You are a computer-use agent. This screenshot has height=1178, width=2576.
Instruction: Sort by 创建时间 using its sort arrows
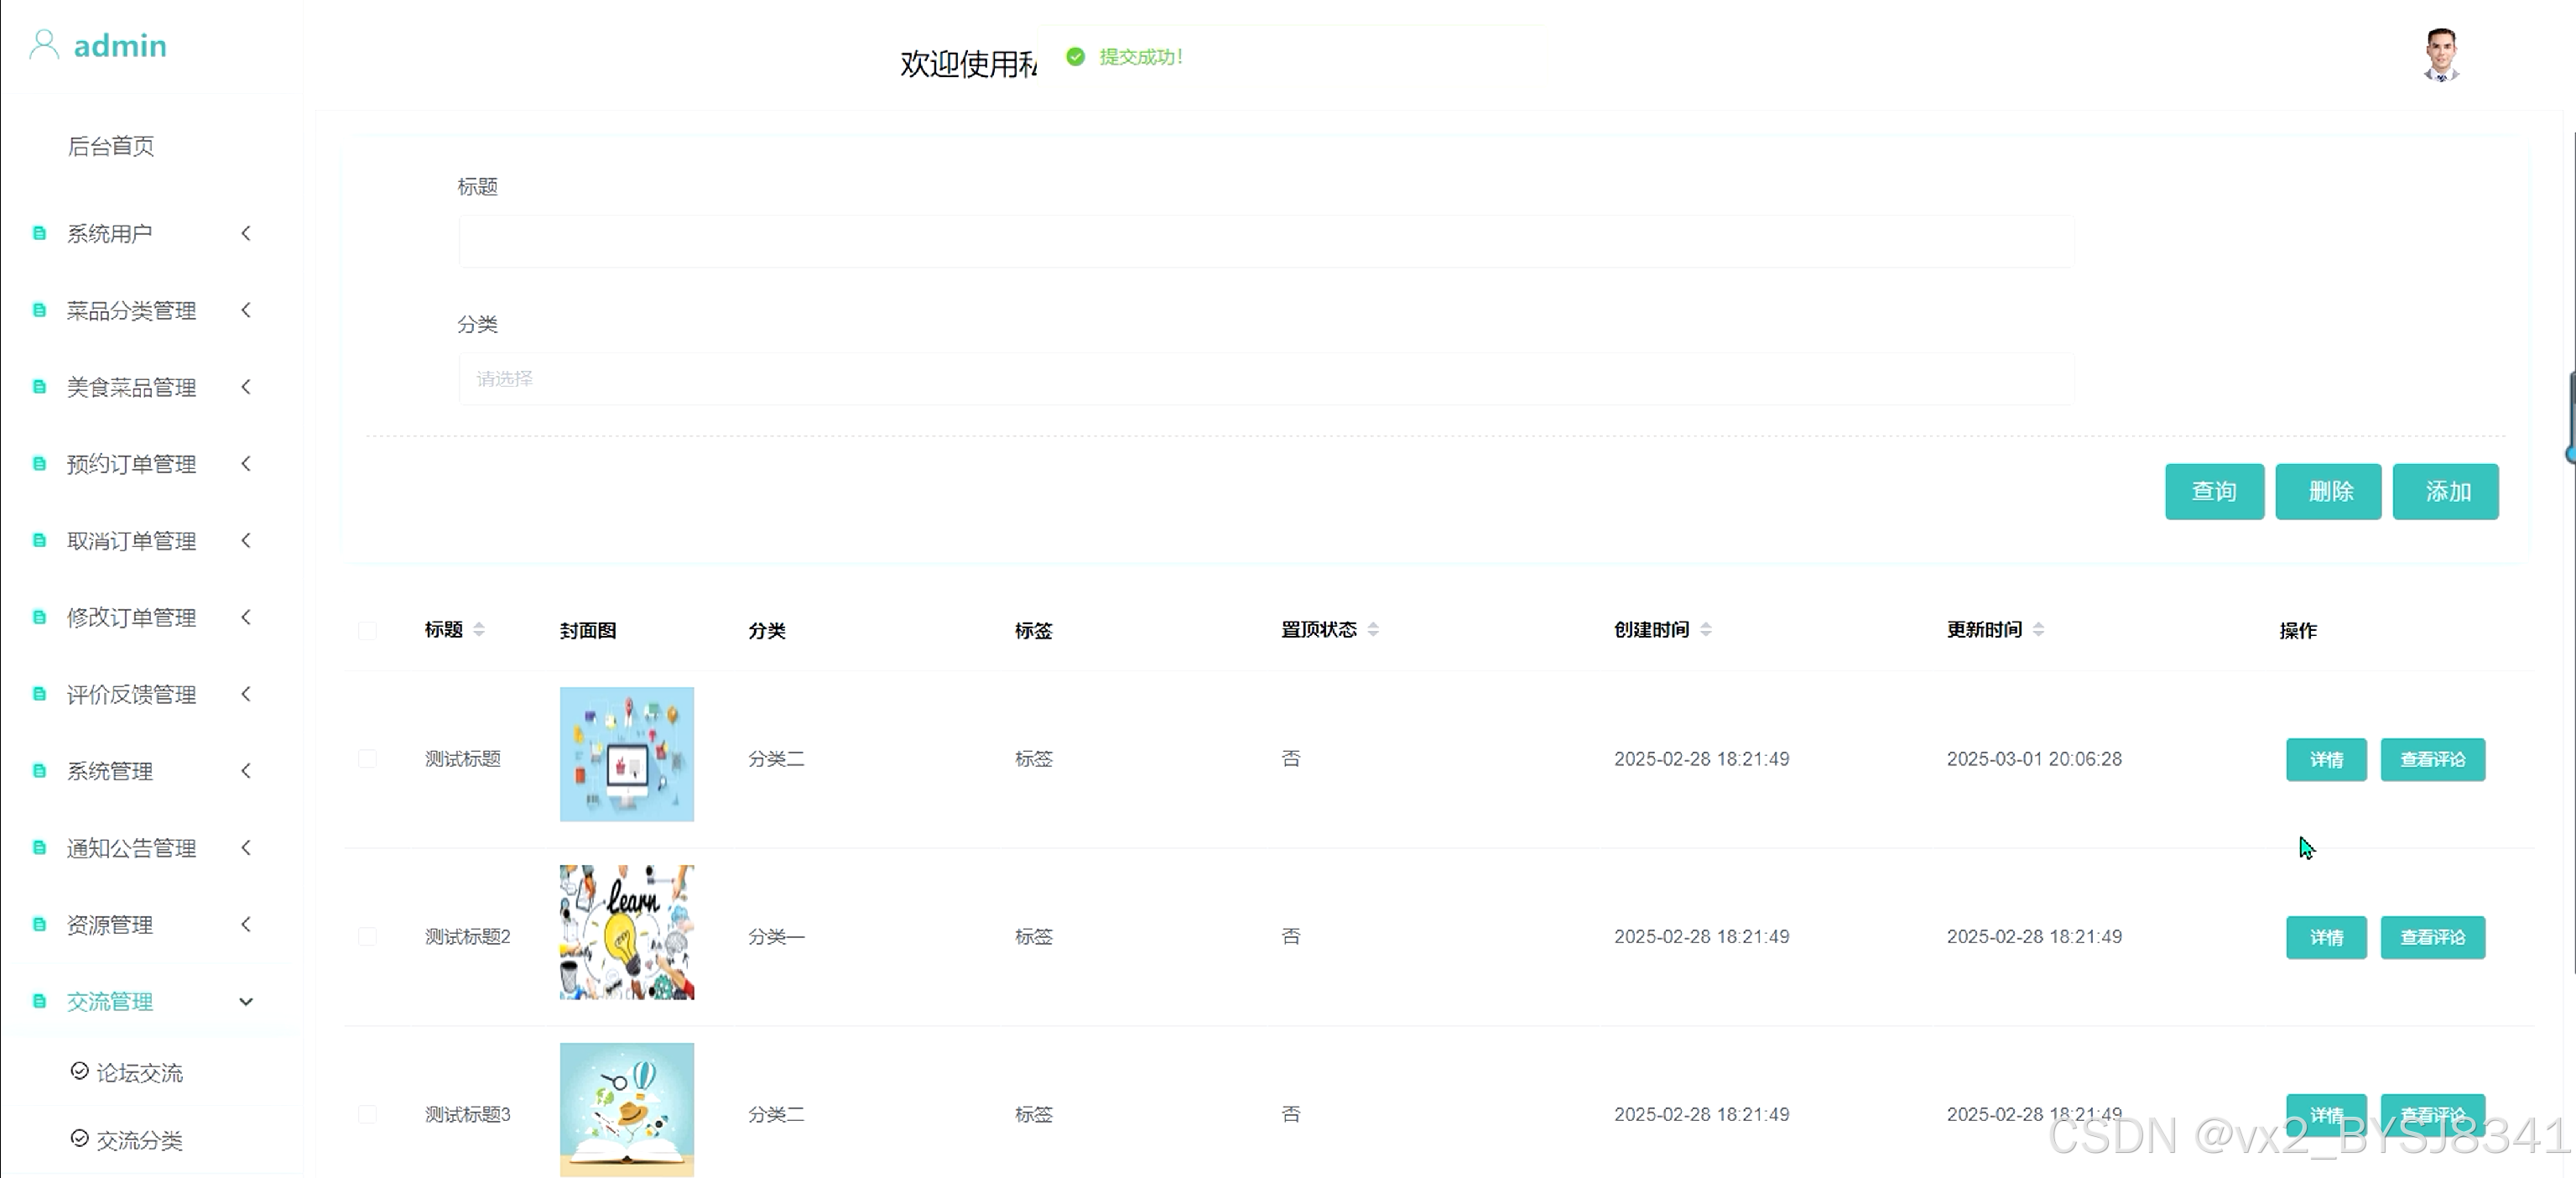click(1706, 630)
